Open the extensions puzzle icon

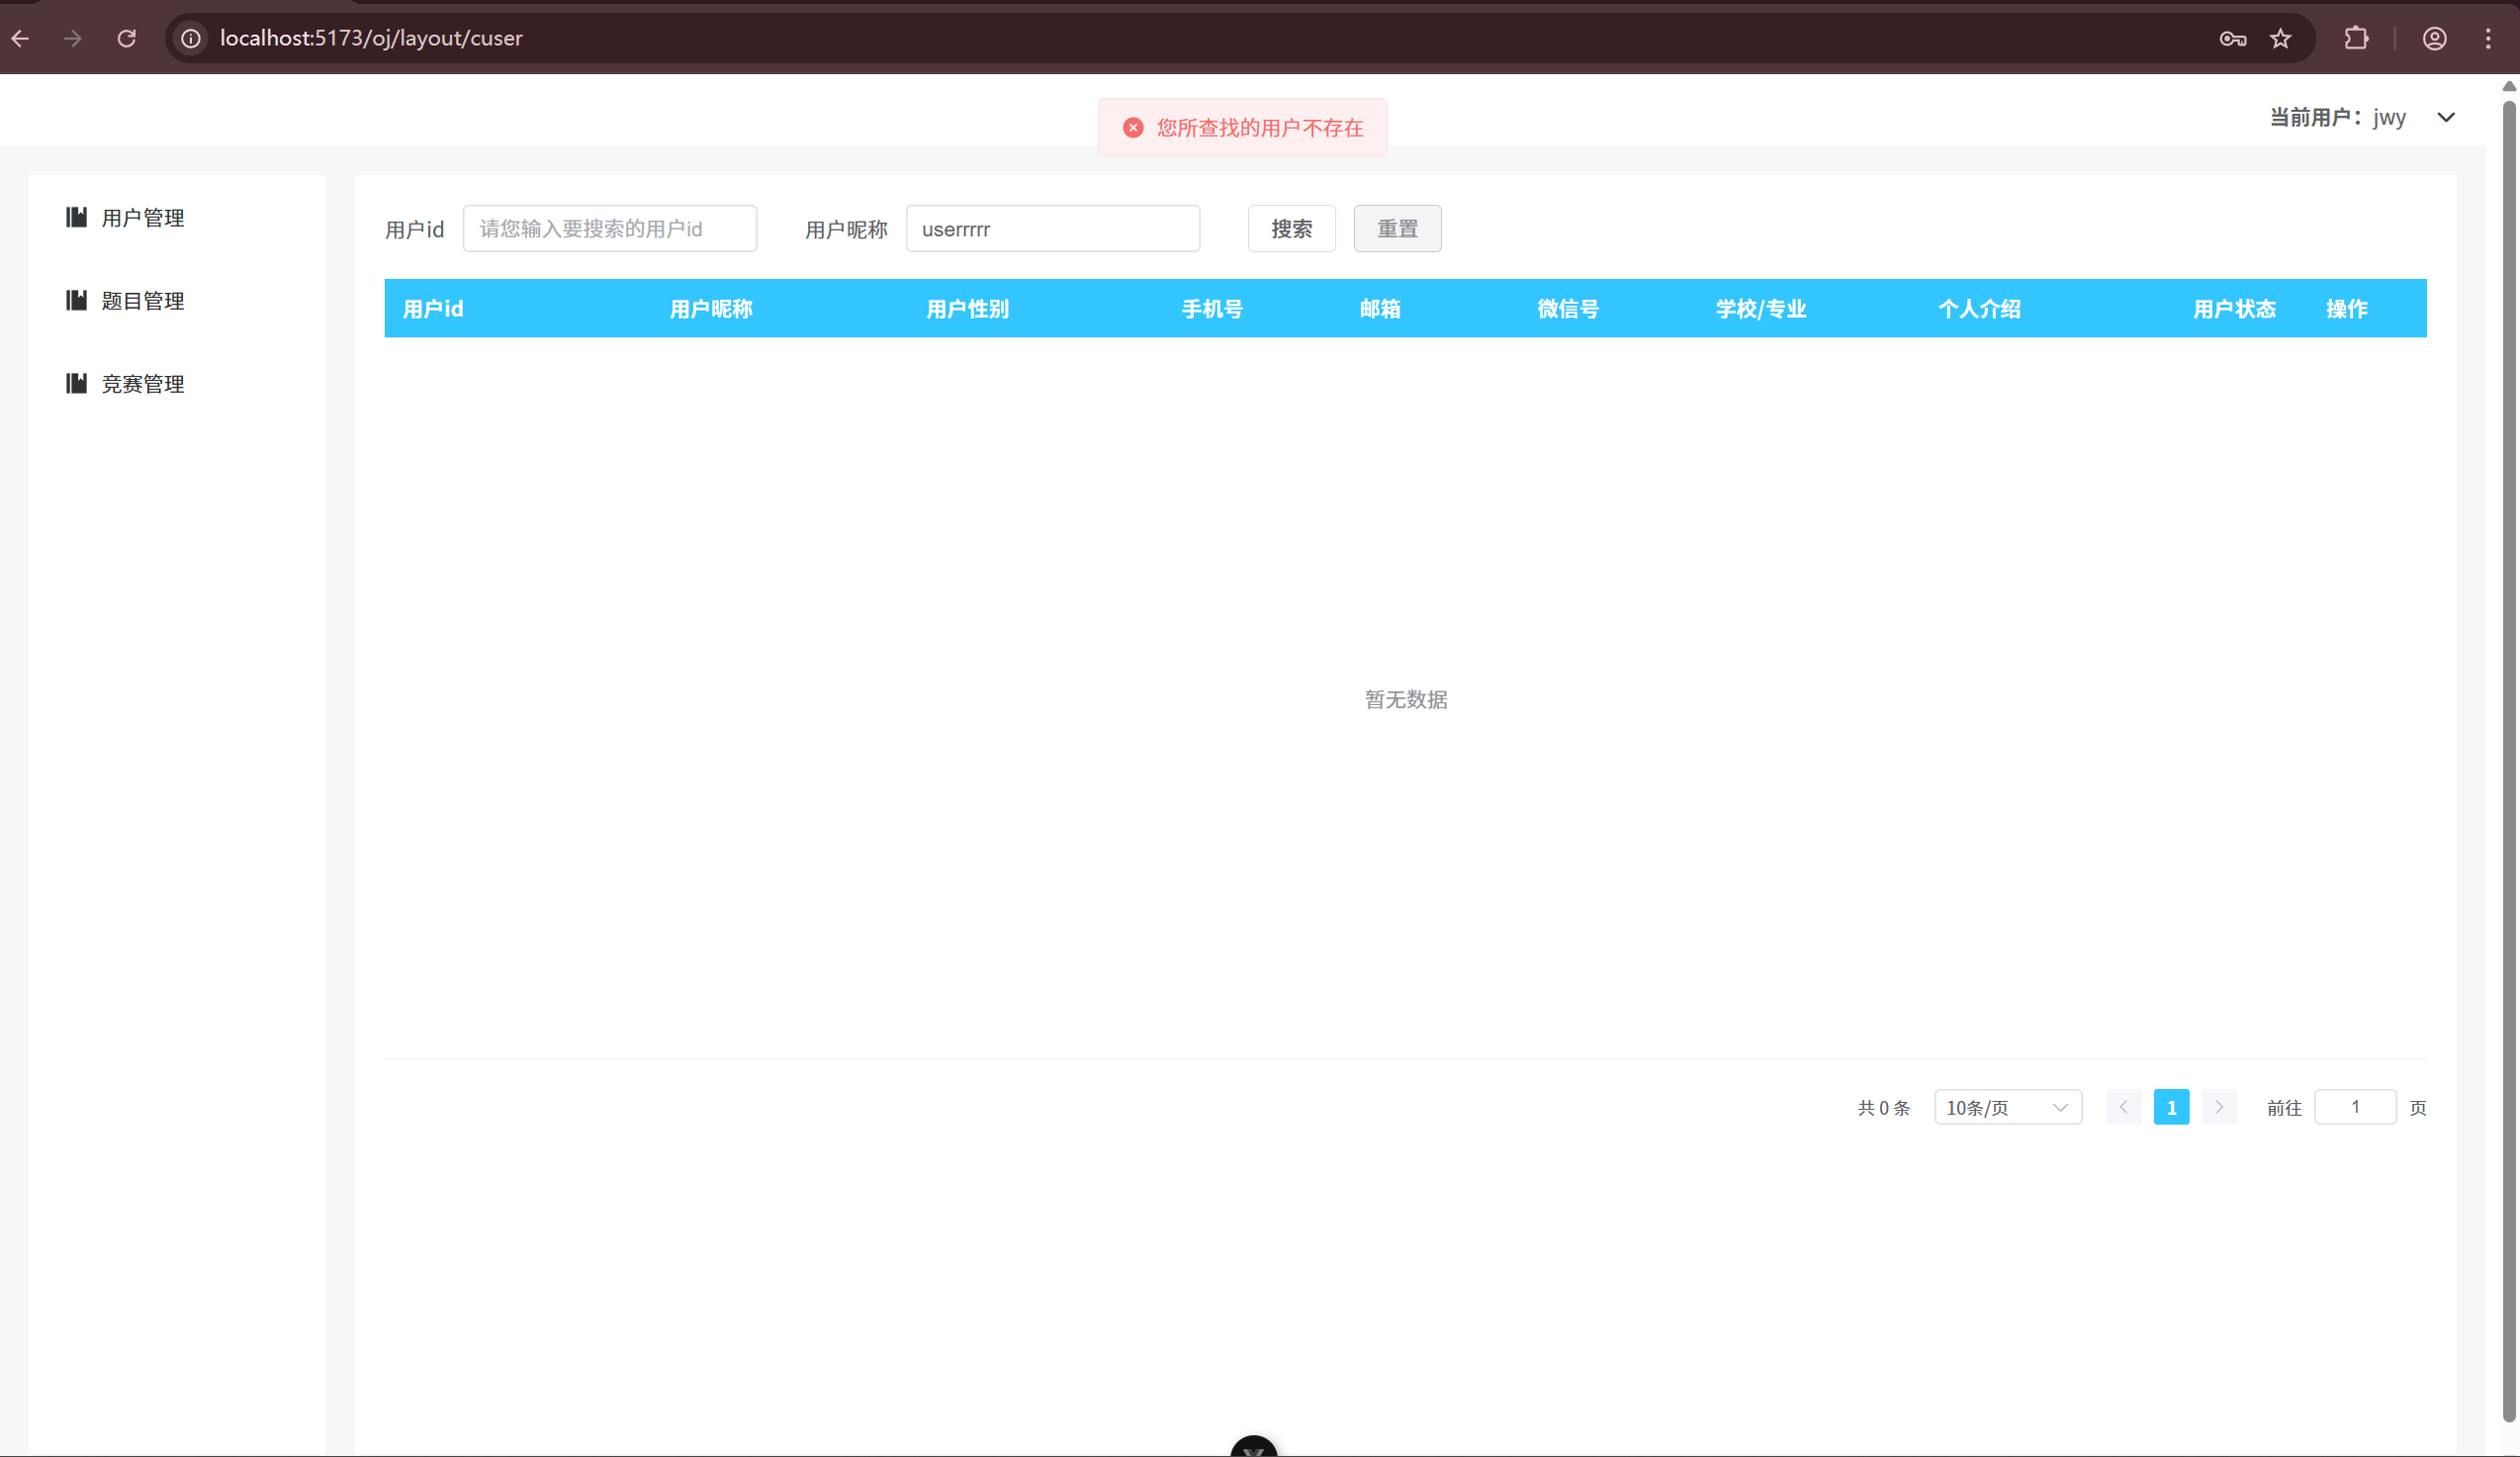[2356, 38]
